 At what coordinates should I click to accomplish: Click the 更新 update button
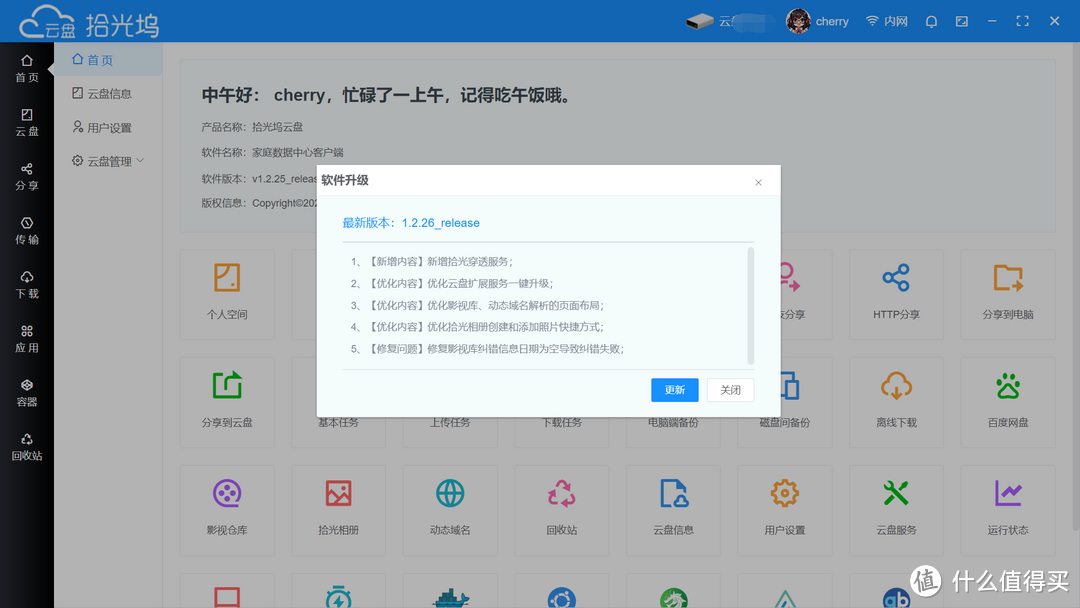[x=674, y=390]
